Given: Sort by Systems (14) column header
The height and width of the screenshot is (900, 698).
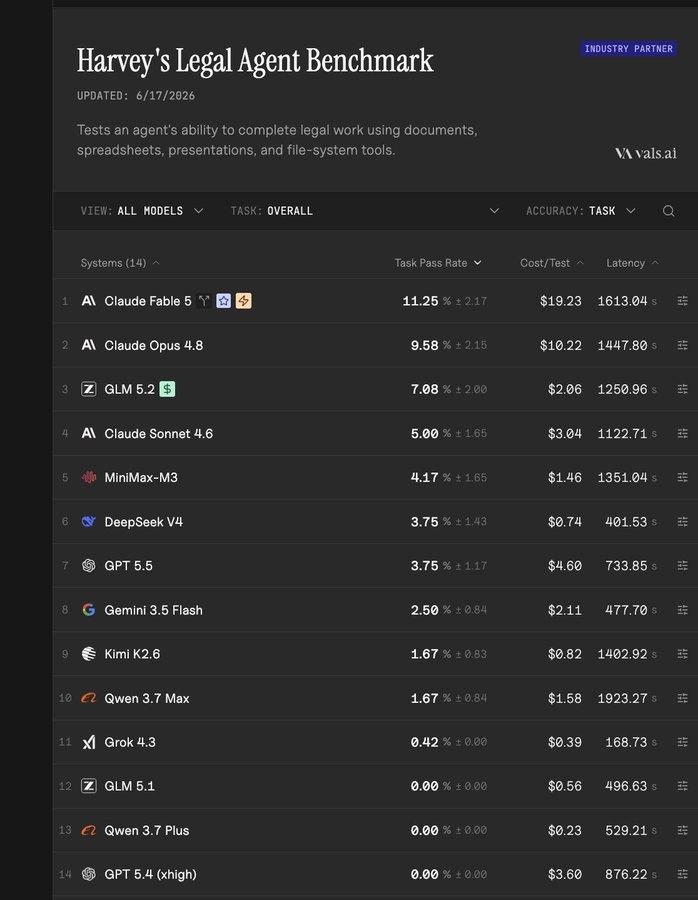Looking at the screenshot, I should 120,263.
